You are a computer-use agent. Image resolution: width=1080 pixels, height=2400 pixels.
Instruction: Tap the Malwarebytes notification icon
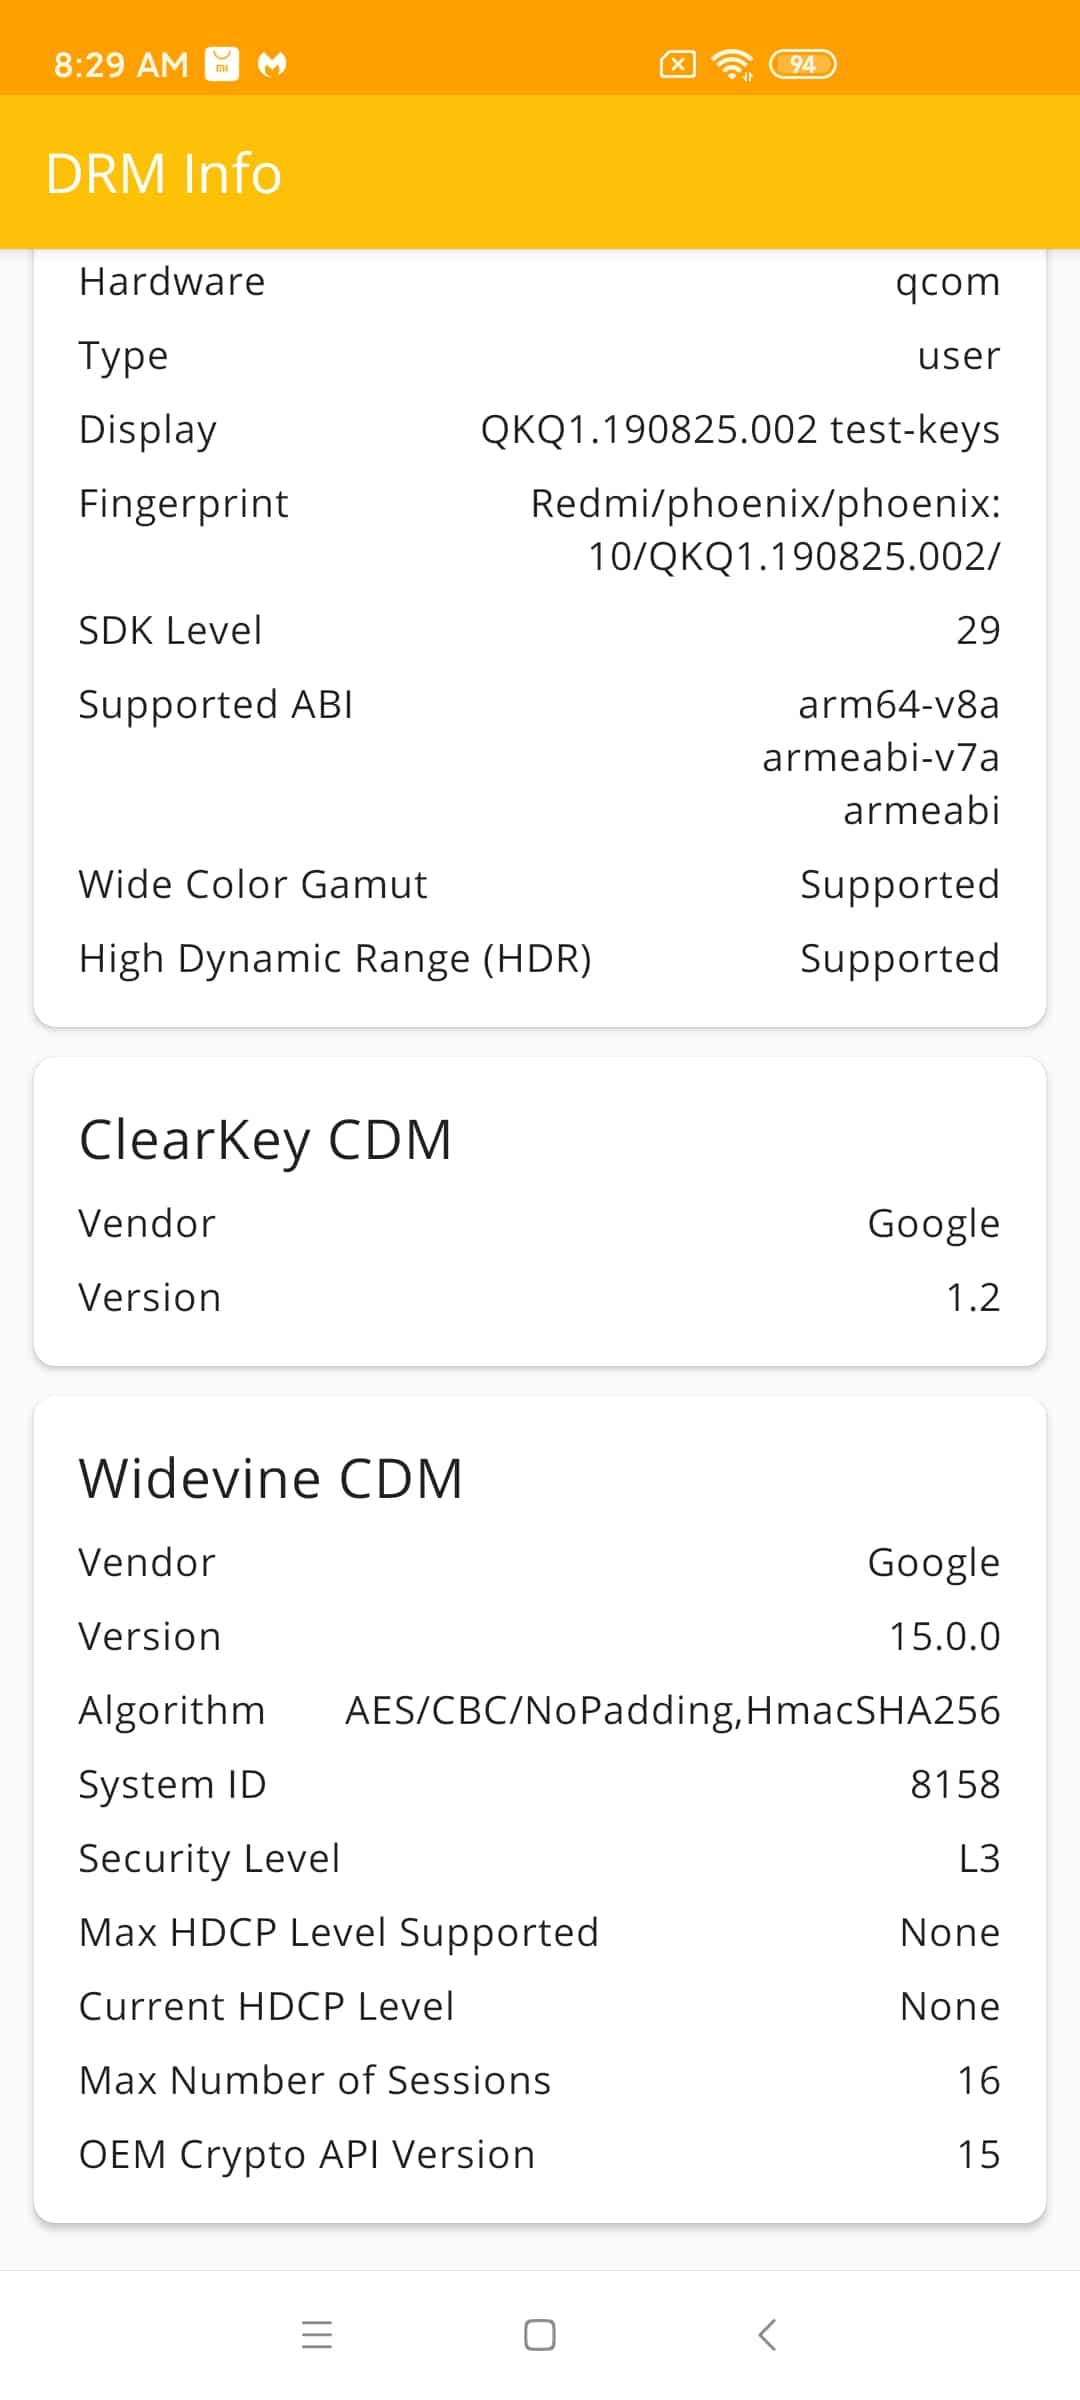point(272,65)
